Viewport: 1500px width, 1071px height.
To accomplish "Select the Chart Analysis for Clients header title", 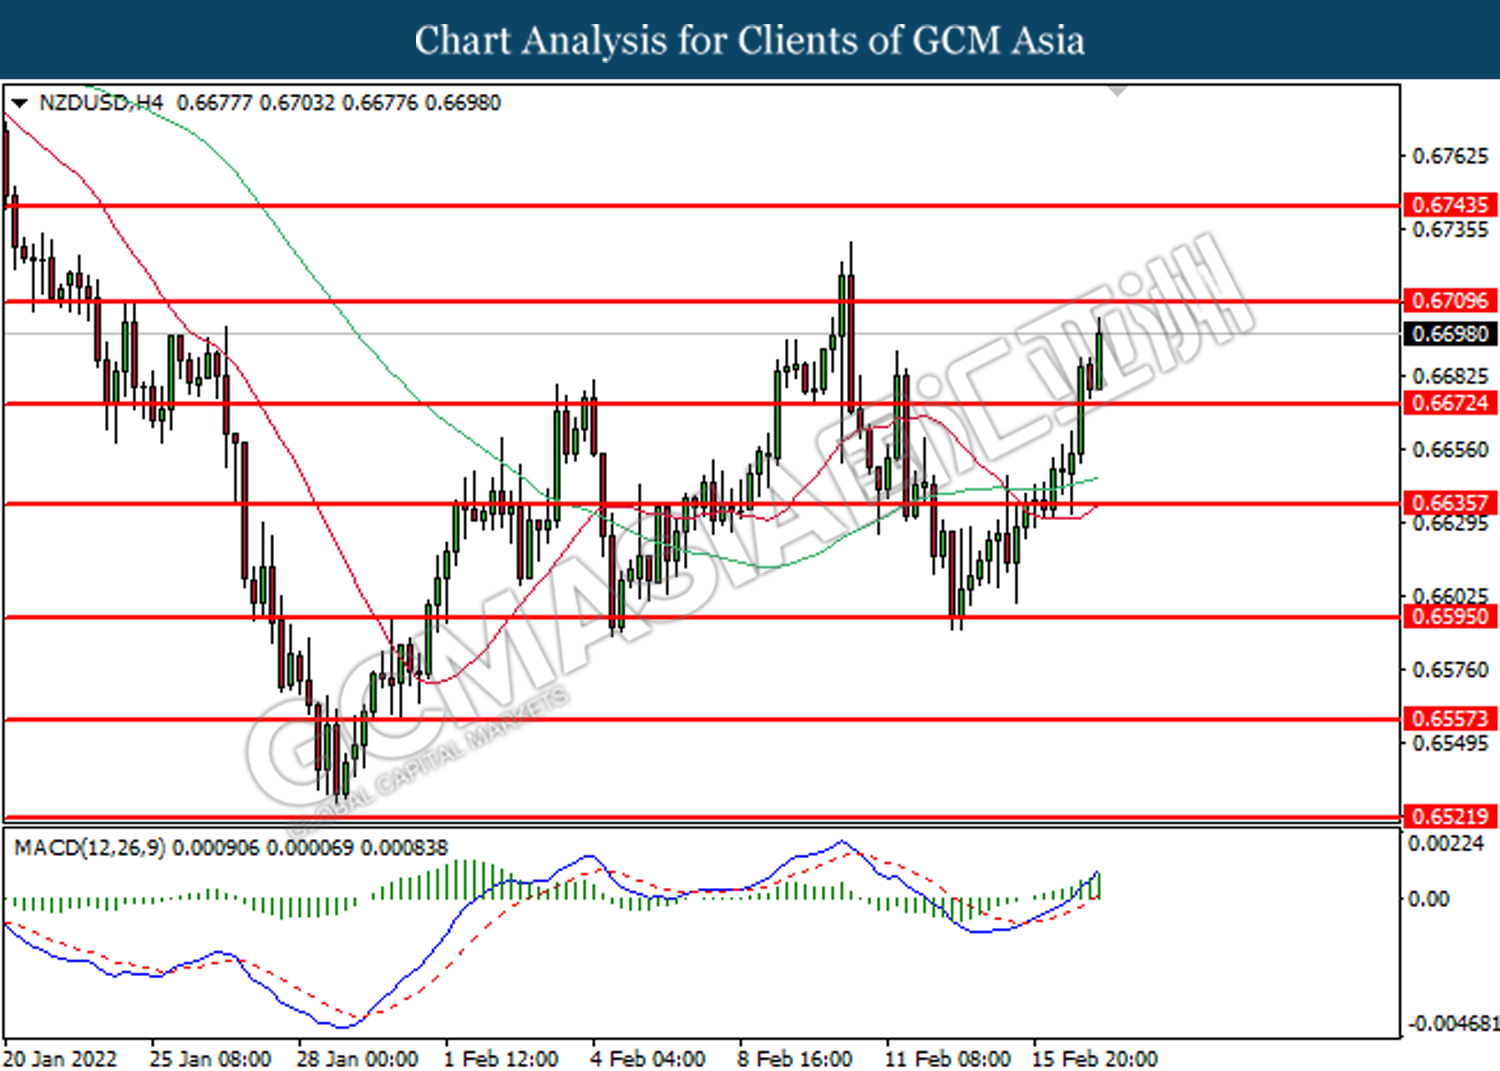I will click(750, 40).
